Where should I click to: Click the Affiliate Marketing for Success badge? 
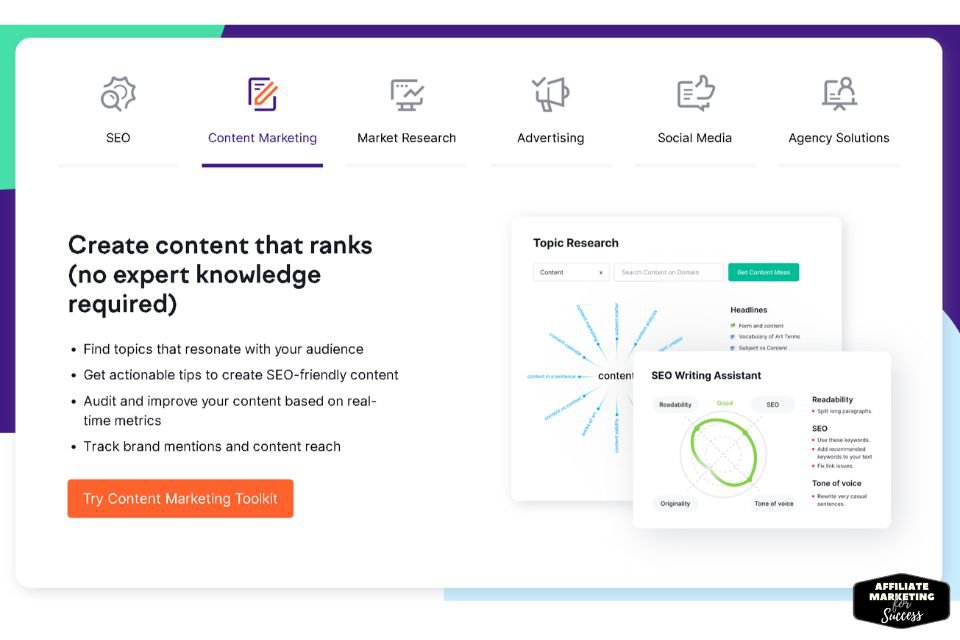tap(901, 601)
